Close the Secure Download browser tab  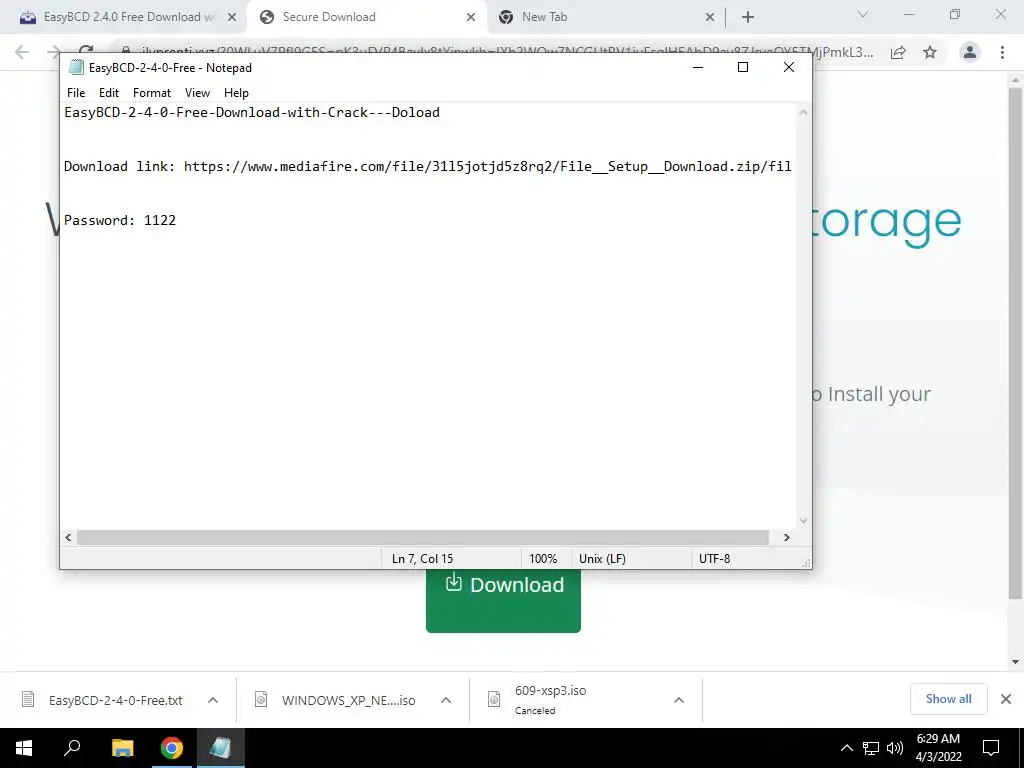471,18
